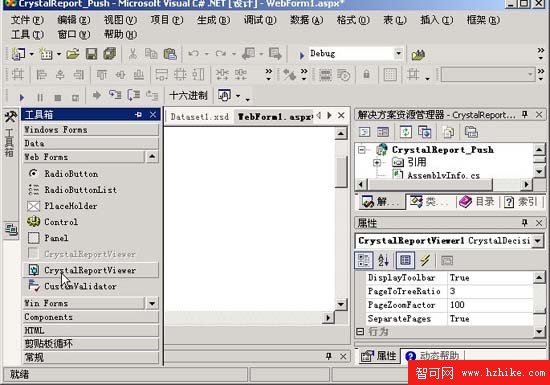550x385 pixels.
Task: Click the Redo arrow icon
Action: coord(221,54)
